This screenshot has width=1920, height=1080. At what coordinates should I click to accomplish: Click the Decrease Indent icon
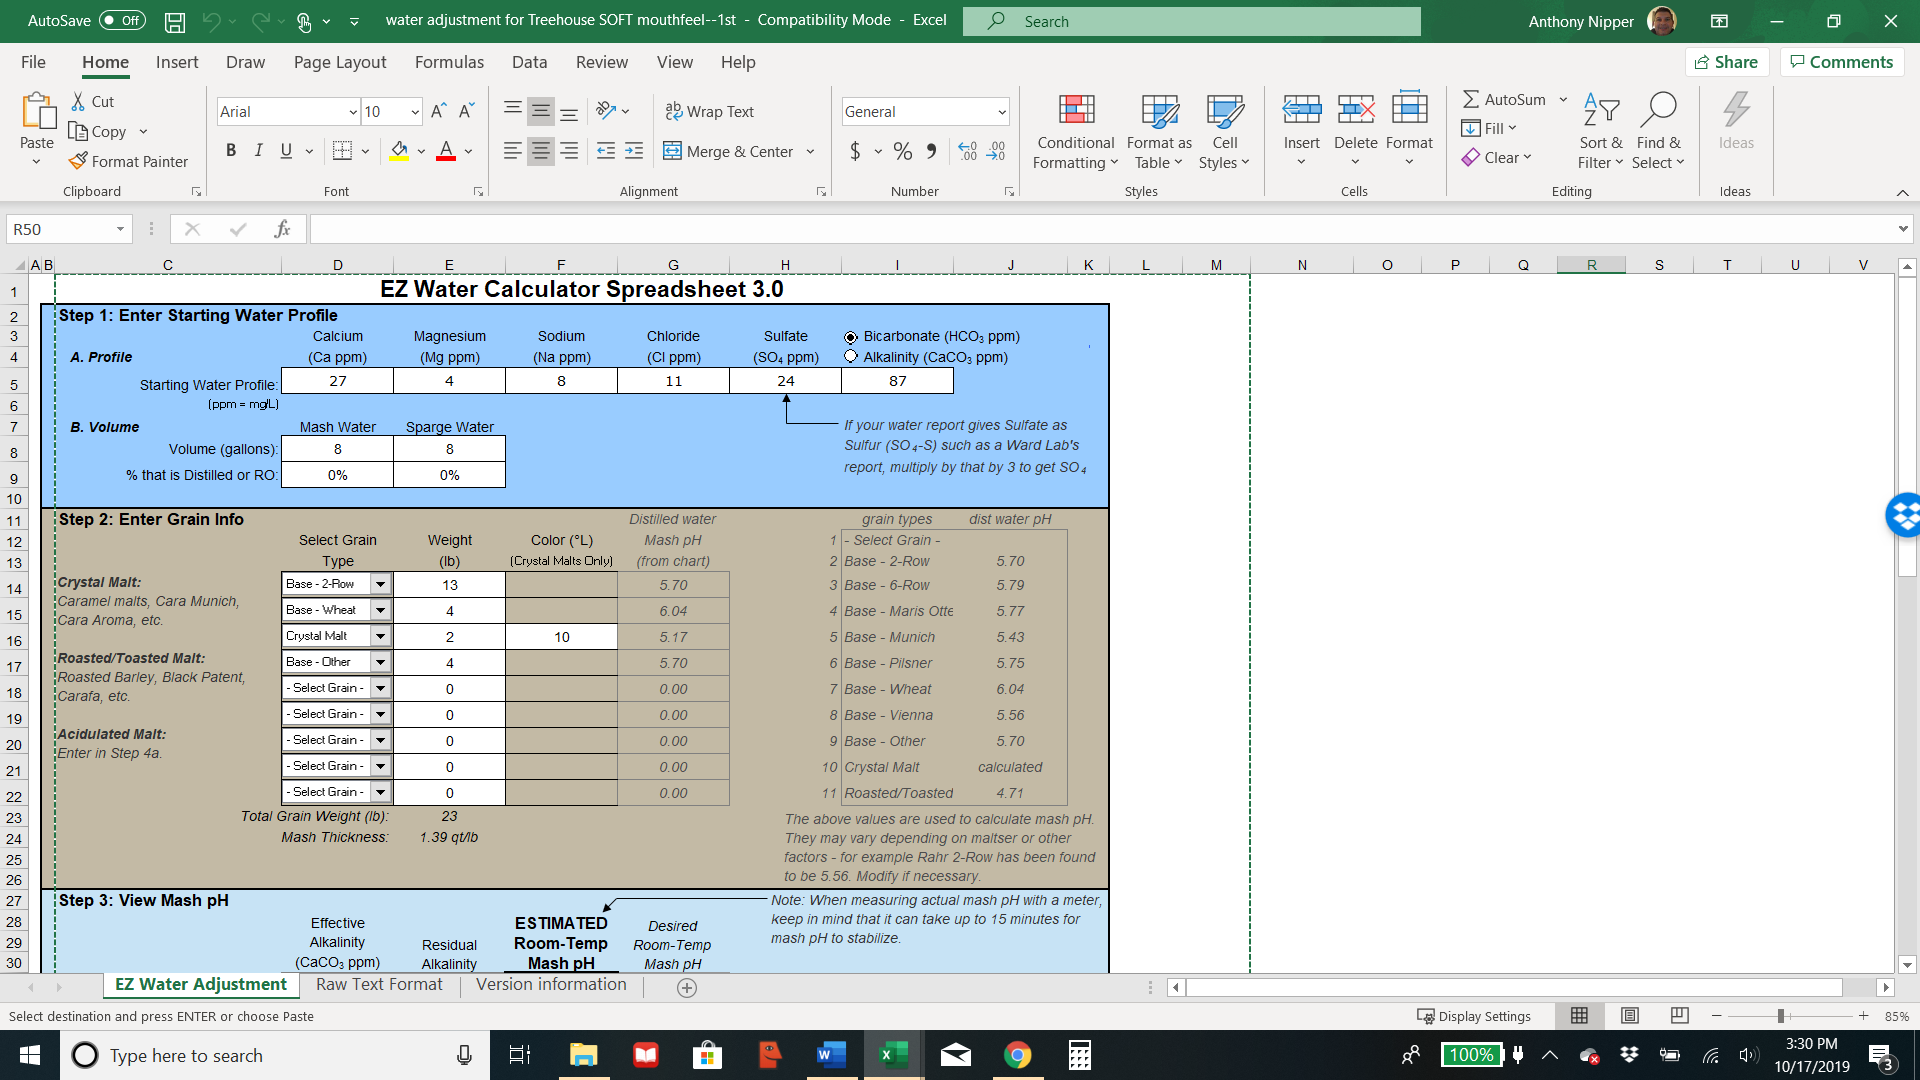tap(606, 151)
